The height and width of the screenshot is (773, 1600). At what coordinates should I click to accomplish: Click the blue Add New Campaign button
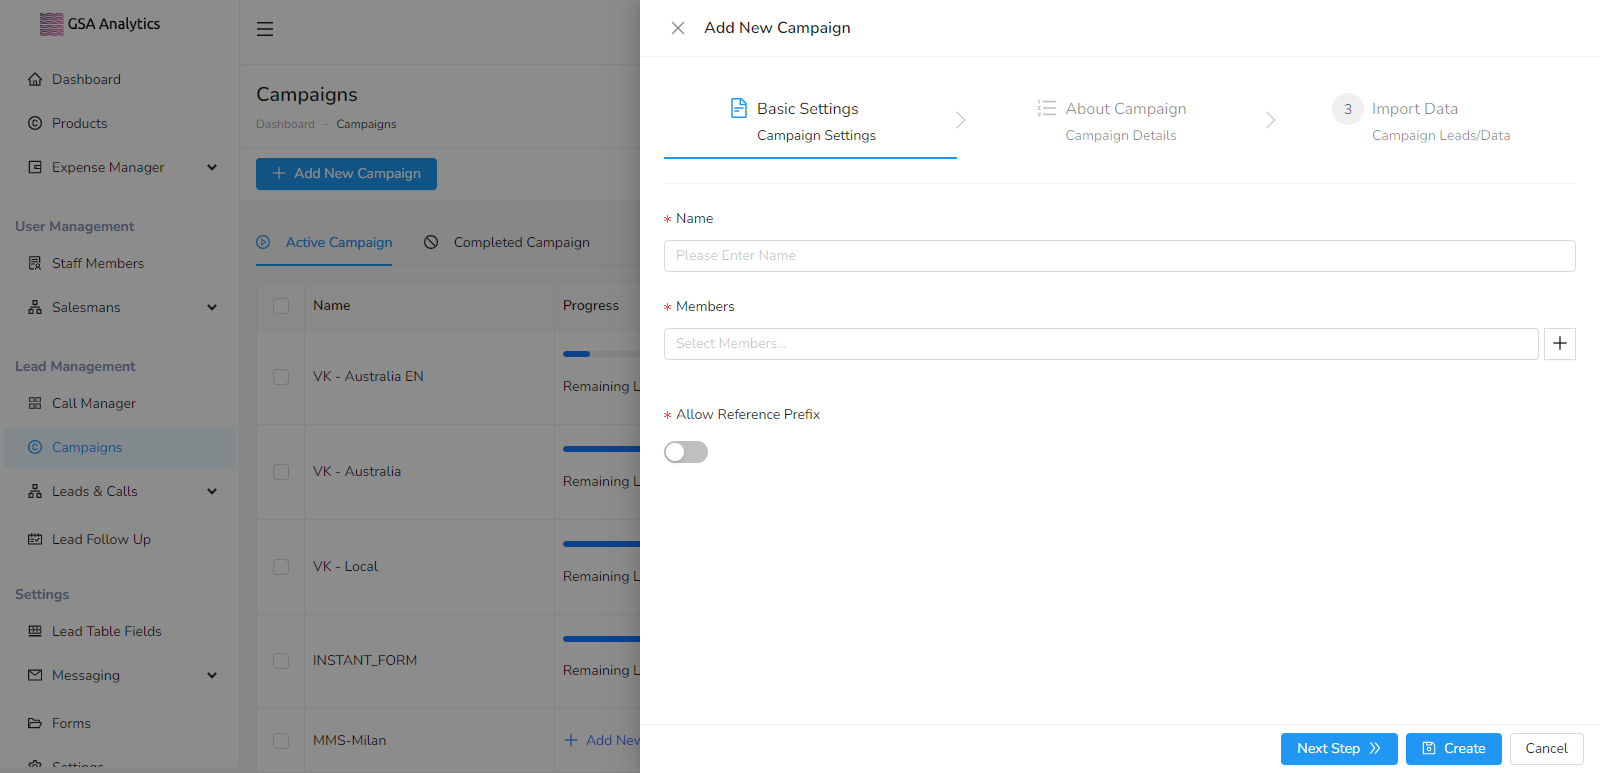click(x=346, y=174)
